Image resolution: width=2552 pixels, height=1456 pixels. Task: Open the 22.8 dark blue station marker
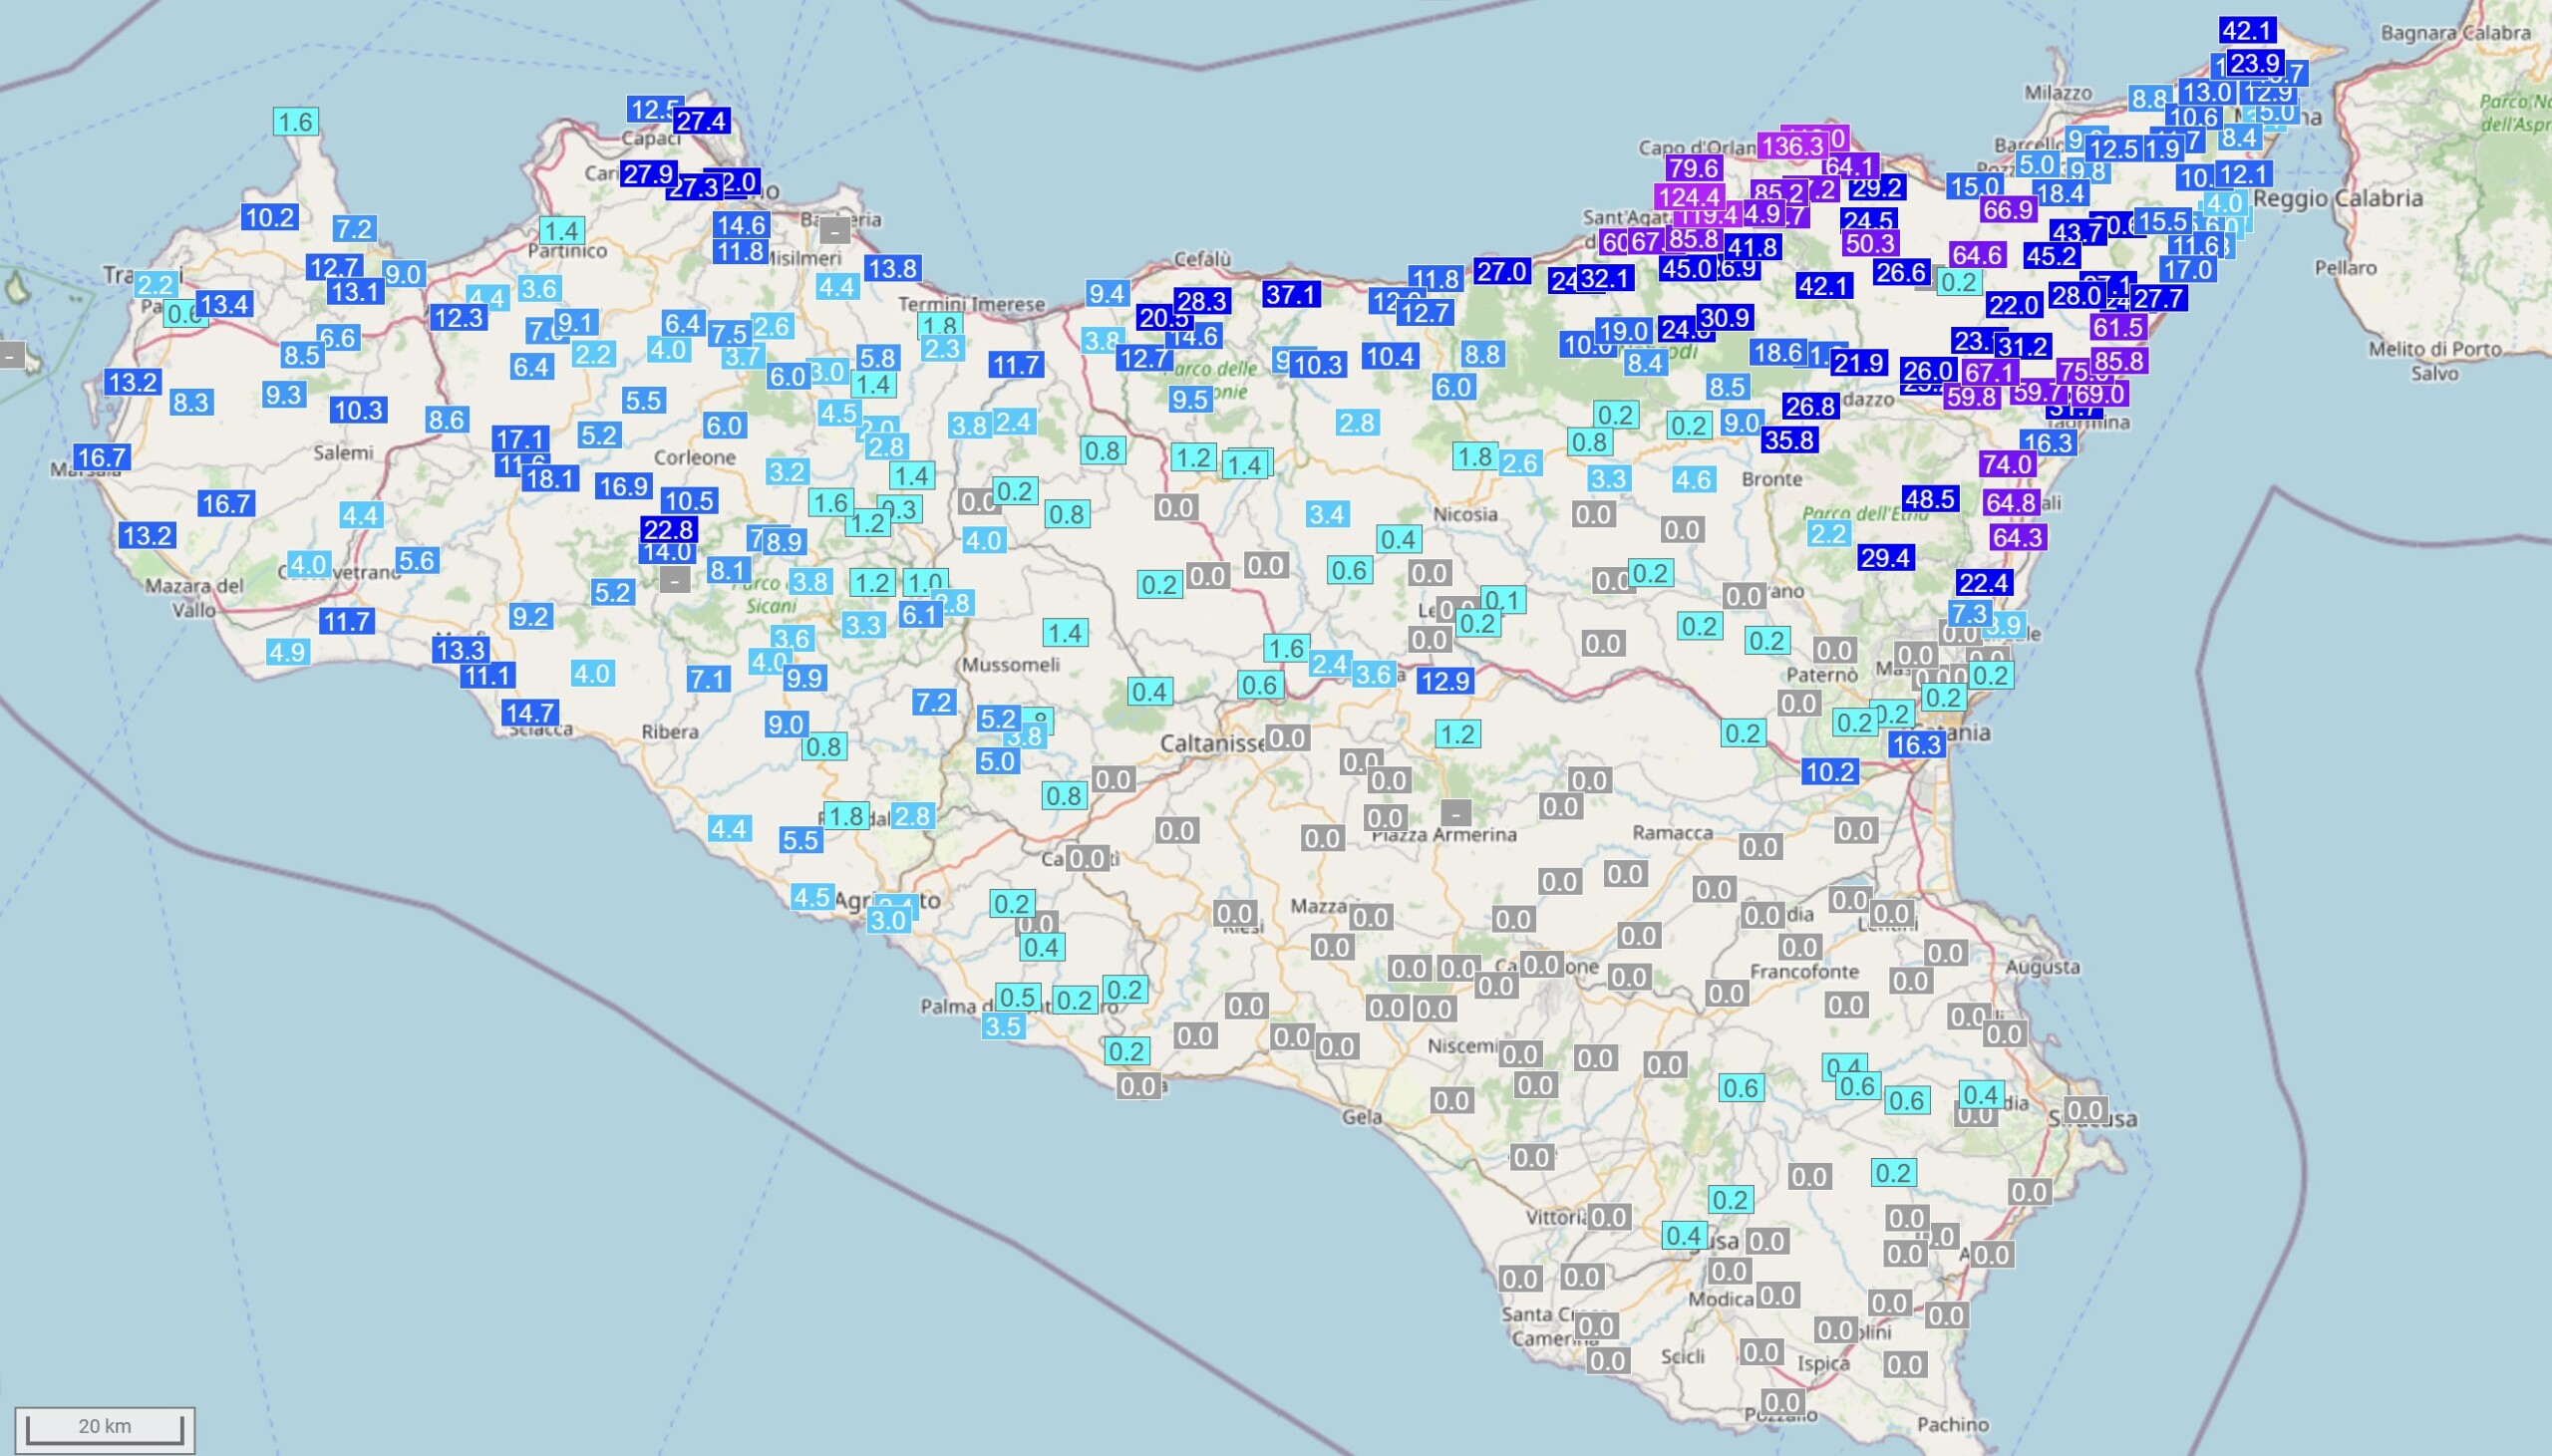coord(668,529)
